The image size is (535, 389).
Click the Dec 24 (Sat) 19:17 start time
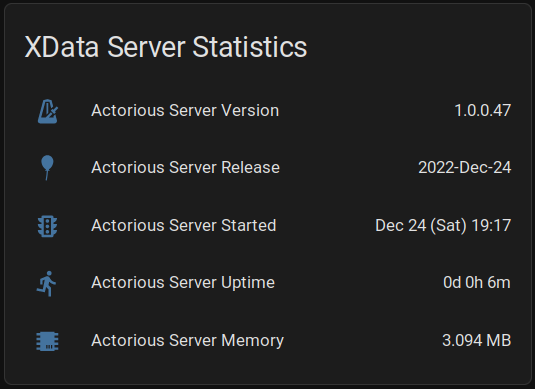[443, 226]
